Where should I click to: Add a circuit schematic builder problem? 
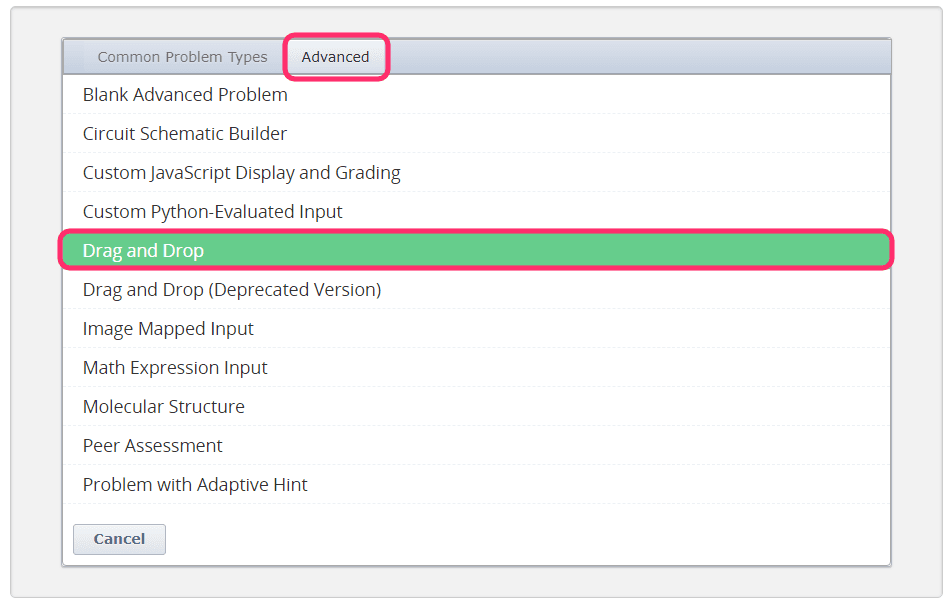(185, 134)
